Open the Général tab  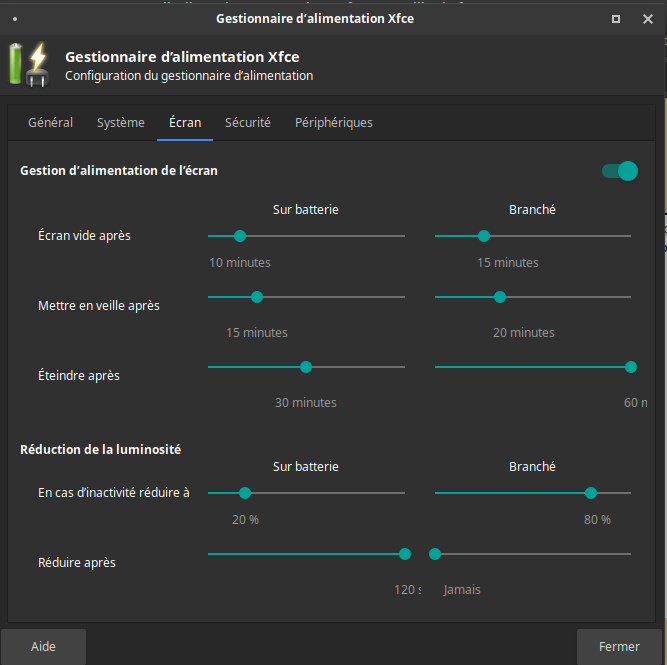50,123
